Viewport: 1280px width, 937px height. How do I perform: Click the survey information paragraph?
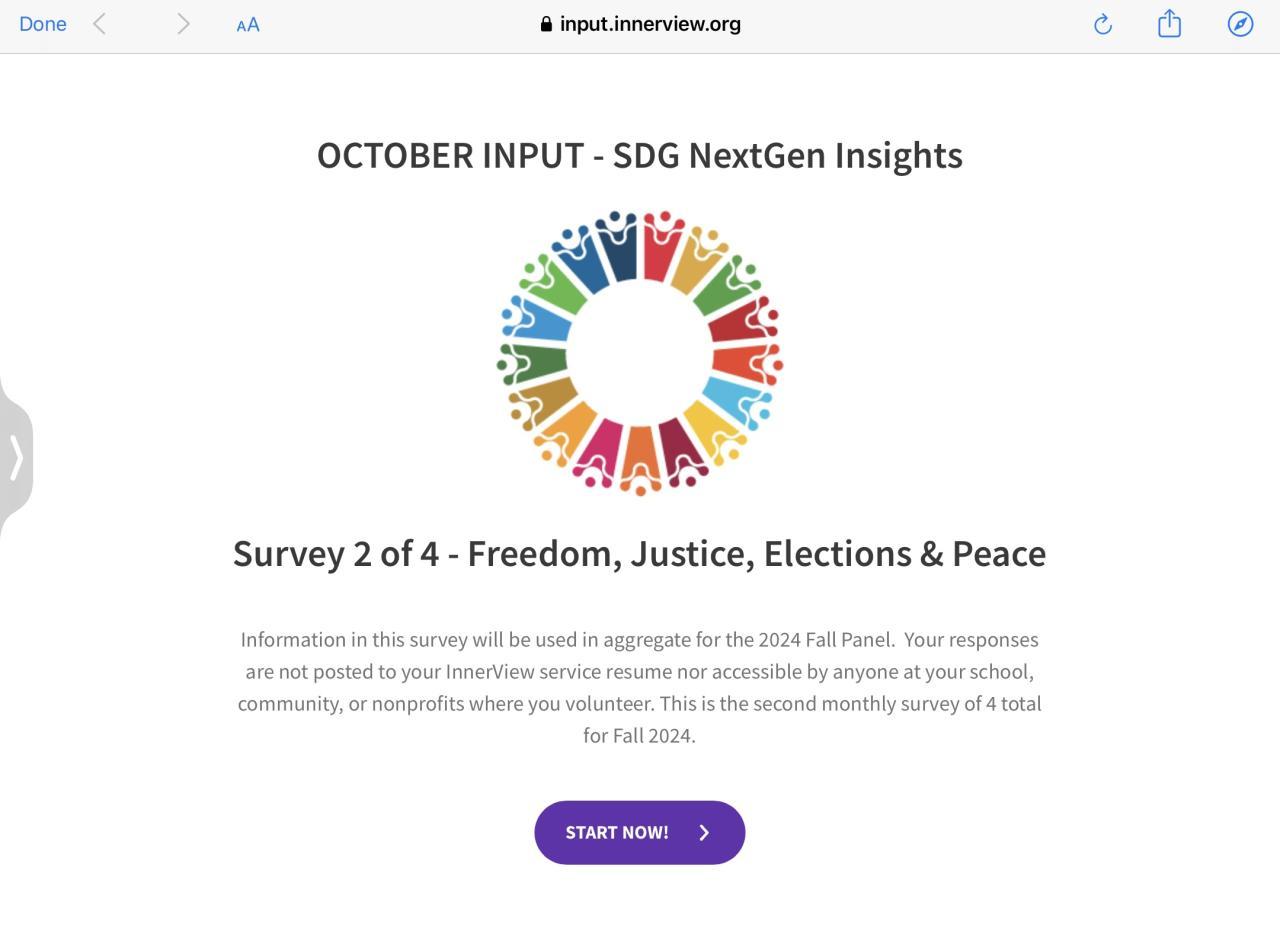(640, 687)
